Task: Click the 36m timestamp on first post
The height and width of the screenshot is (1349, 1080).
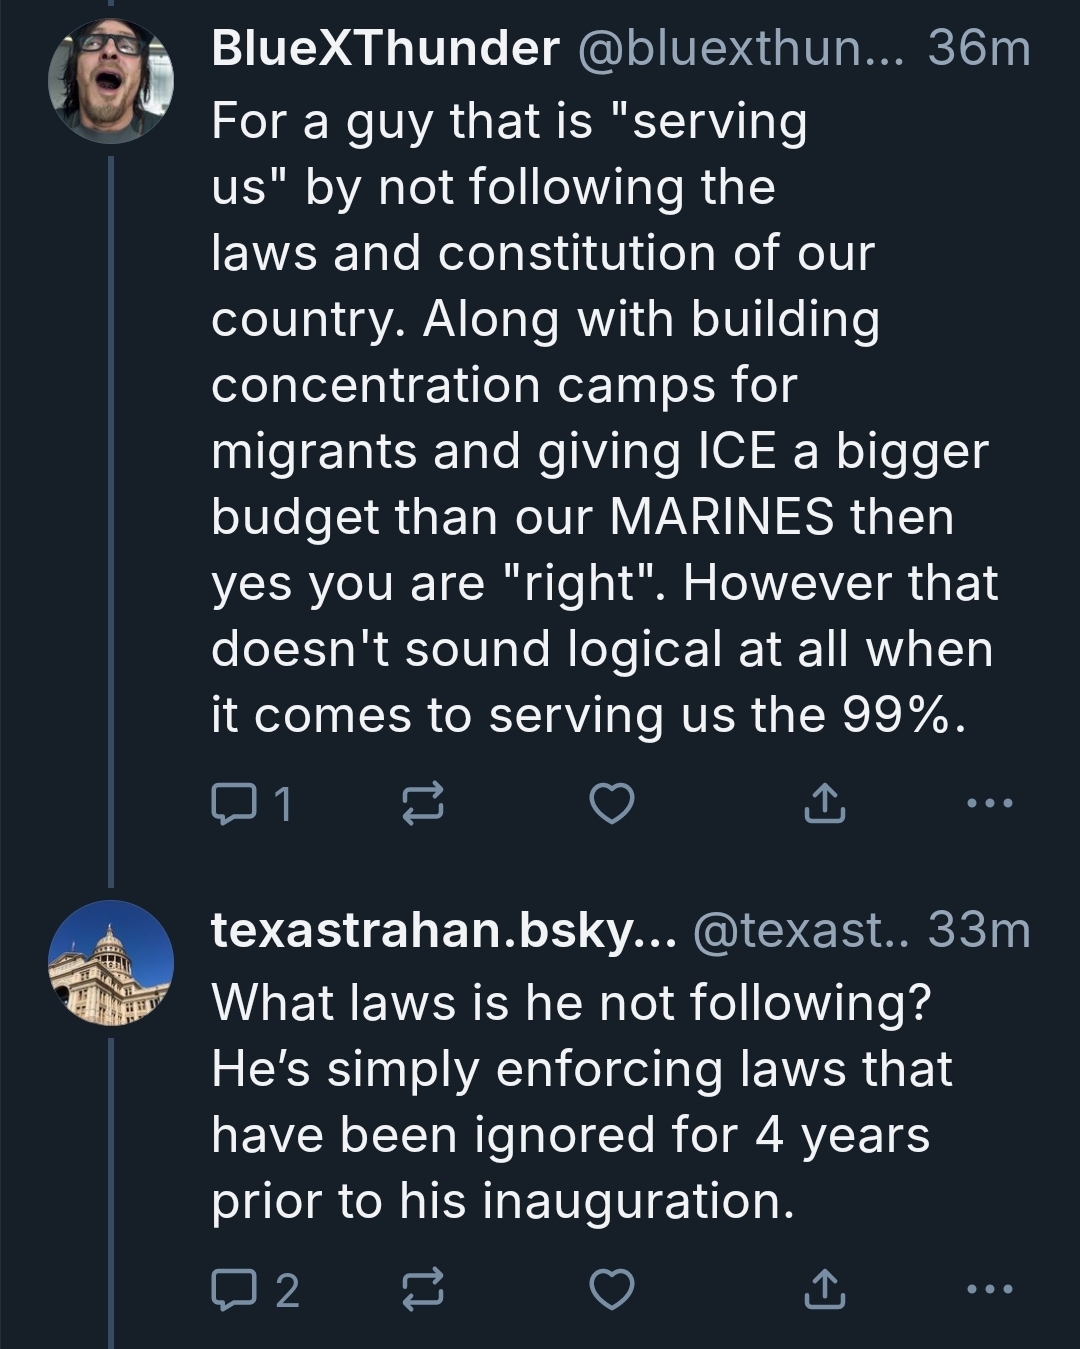Action: [978, 48]
